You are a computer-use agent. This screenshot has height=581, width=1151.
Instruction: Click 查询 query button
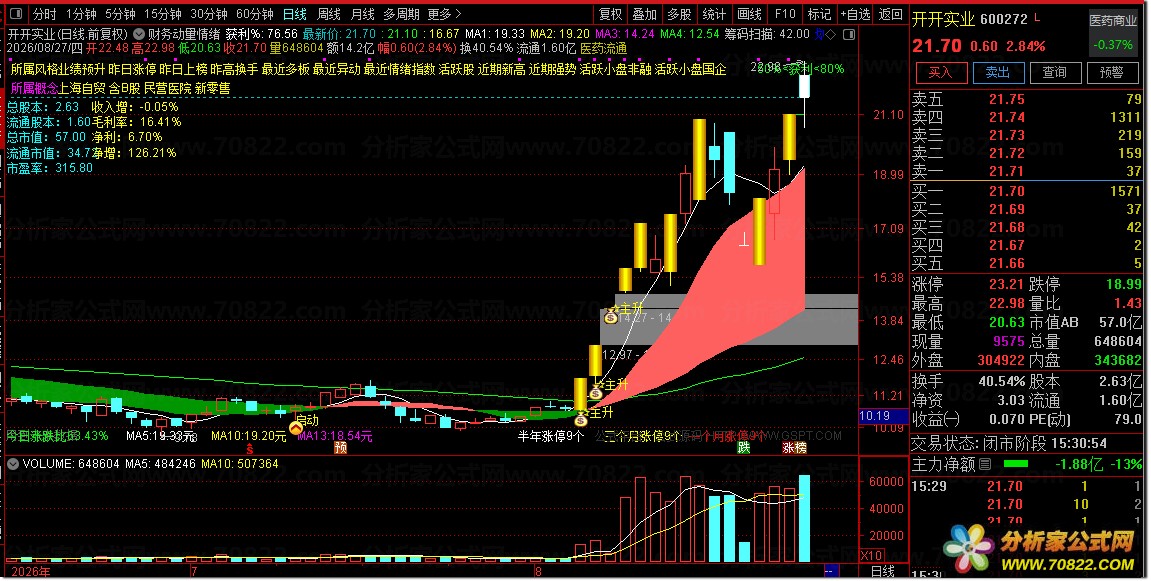click(1055, 72)
